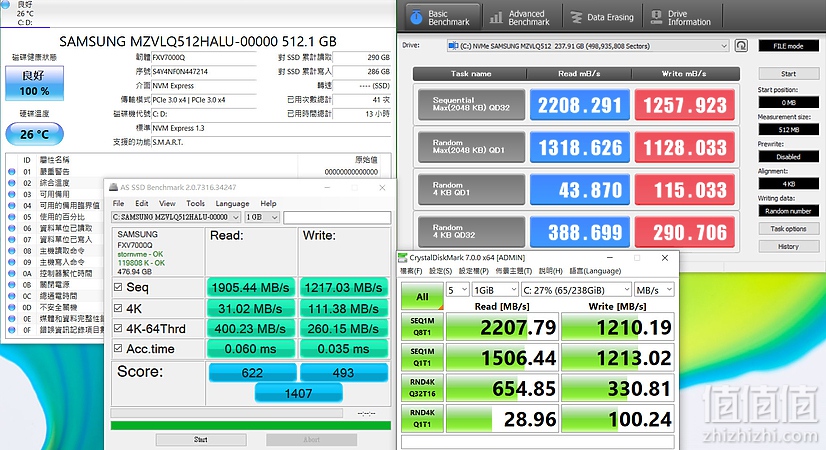Expand the MB/s unit dropdown
Image resolution: width=826 pixels, height=450 pixels.
point(654,290)
